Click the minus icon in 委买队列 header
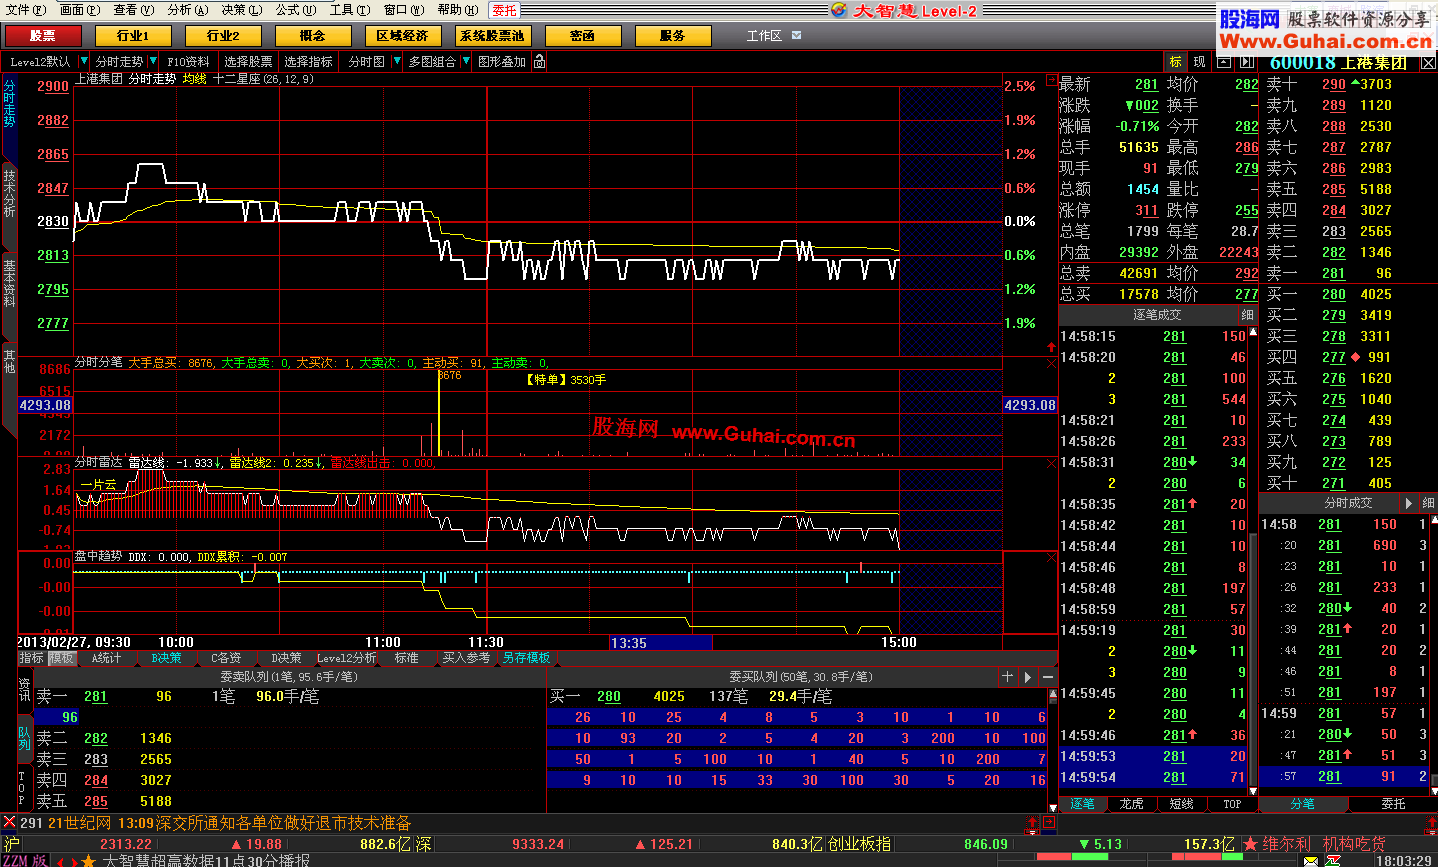 (x=1050, y=677)
